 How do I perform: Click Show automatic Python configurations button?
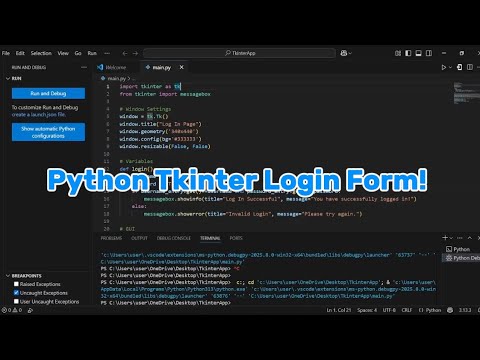(x=48, y=132)
